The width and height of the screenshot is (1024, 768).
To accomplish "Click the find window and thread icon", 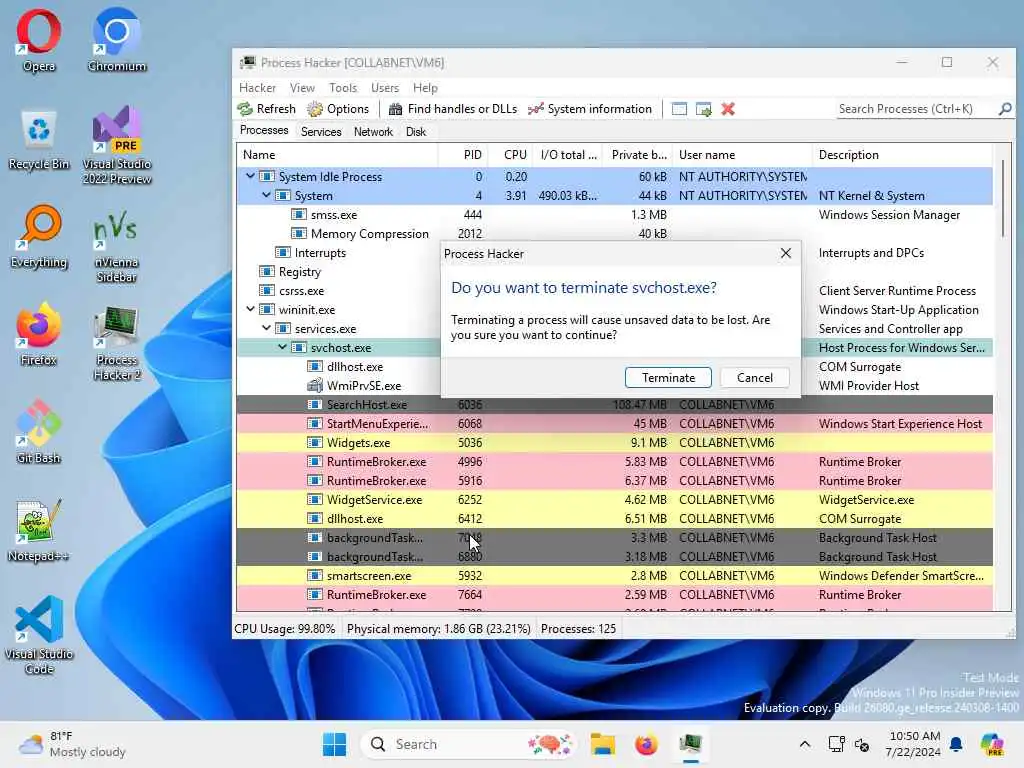I will 703,109.
